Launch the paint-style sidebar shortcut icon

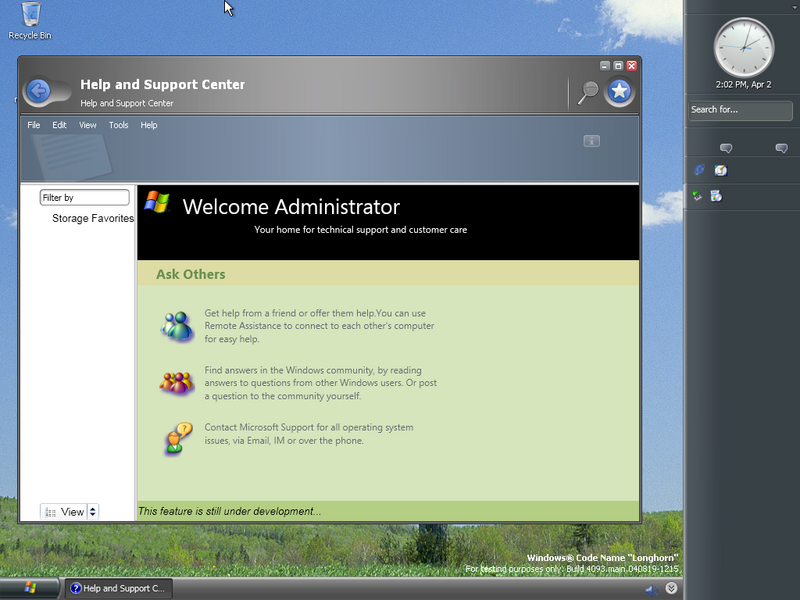click(x=720, y=170)
